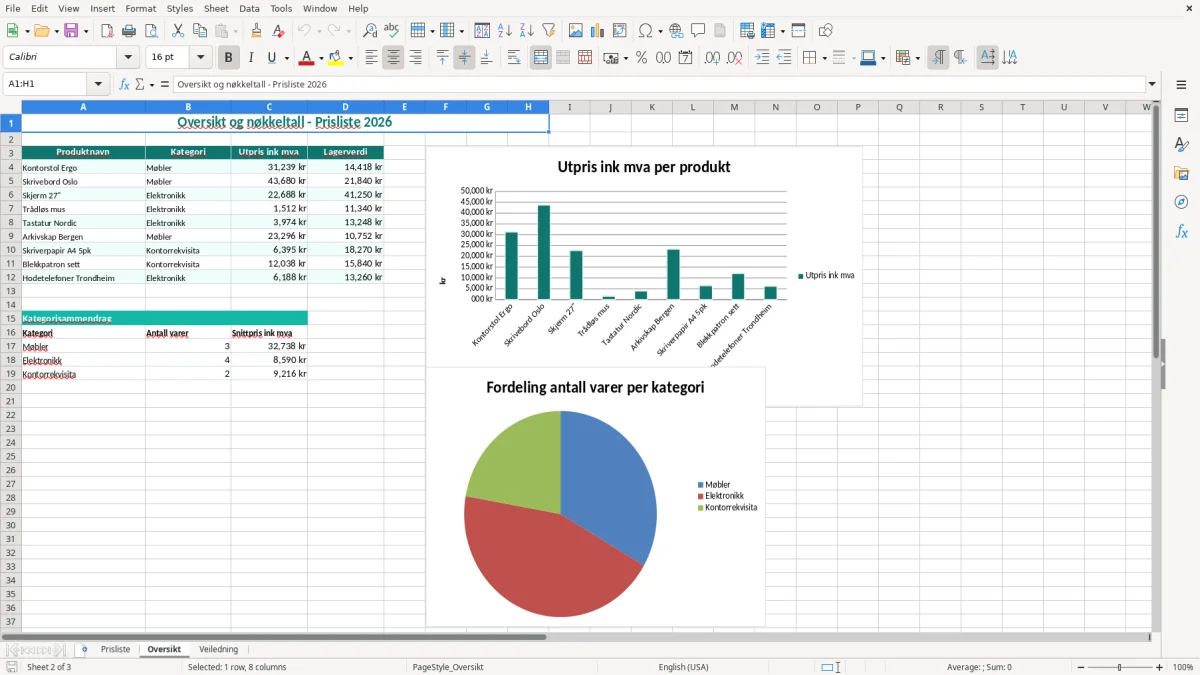Open the font size dropdown
1200x675 pixels.
click(x=200, y=58)
